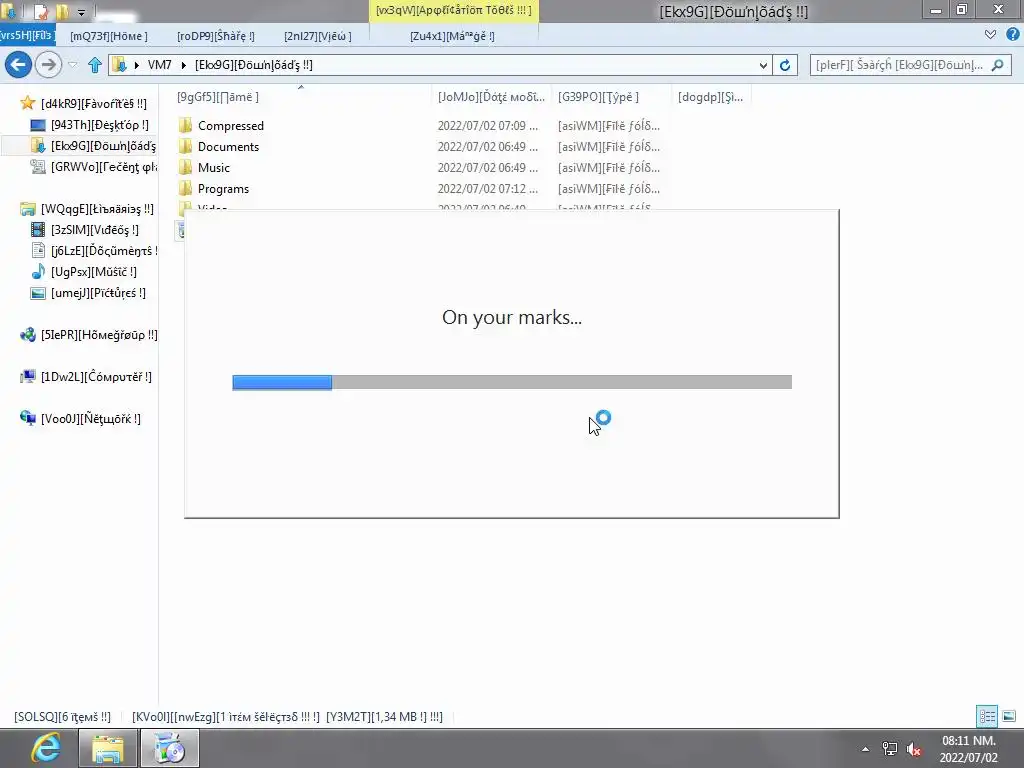Select the Programs folder
Screen dimensions: 1024x768
(223, 188)
